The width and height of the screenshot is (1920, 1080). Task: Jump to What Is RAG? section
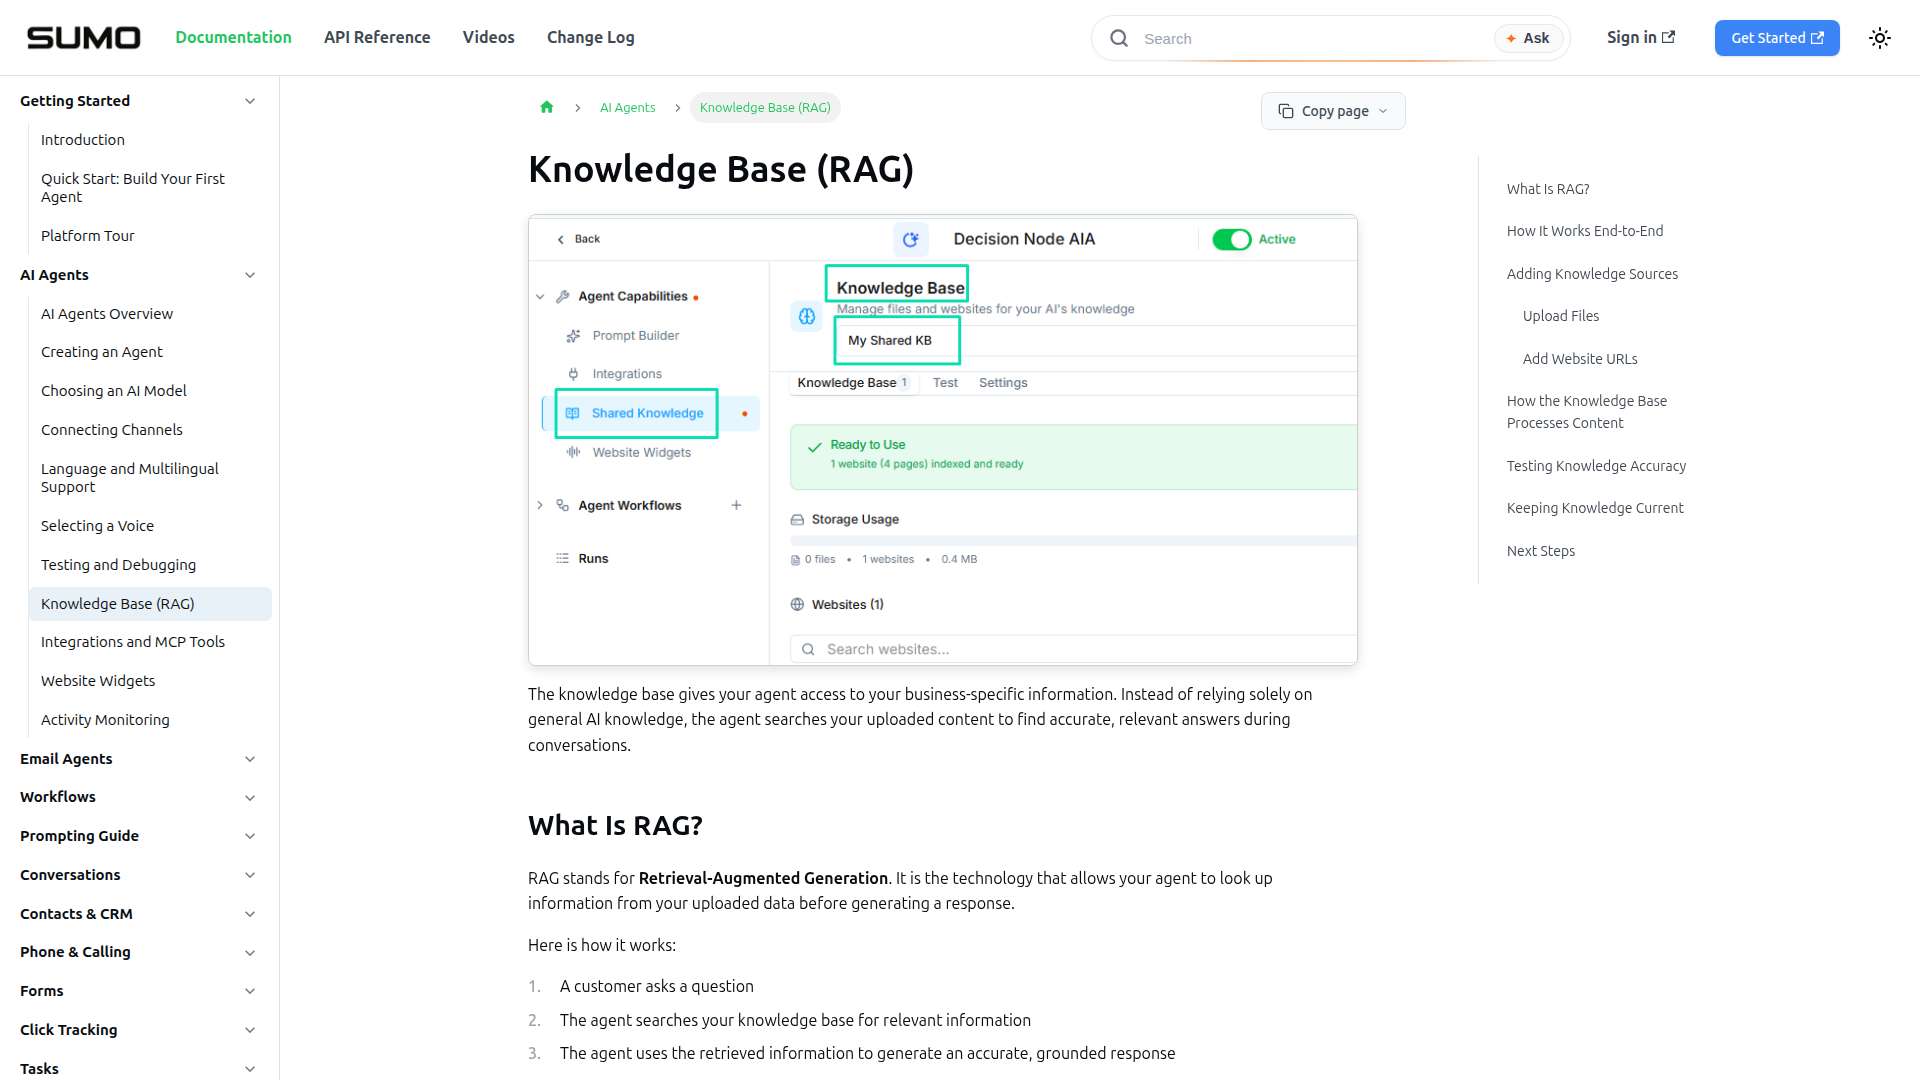pyautogui.click(x=1548, y=189)
